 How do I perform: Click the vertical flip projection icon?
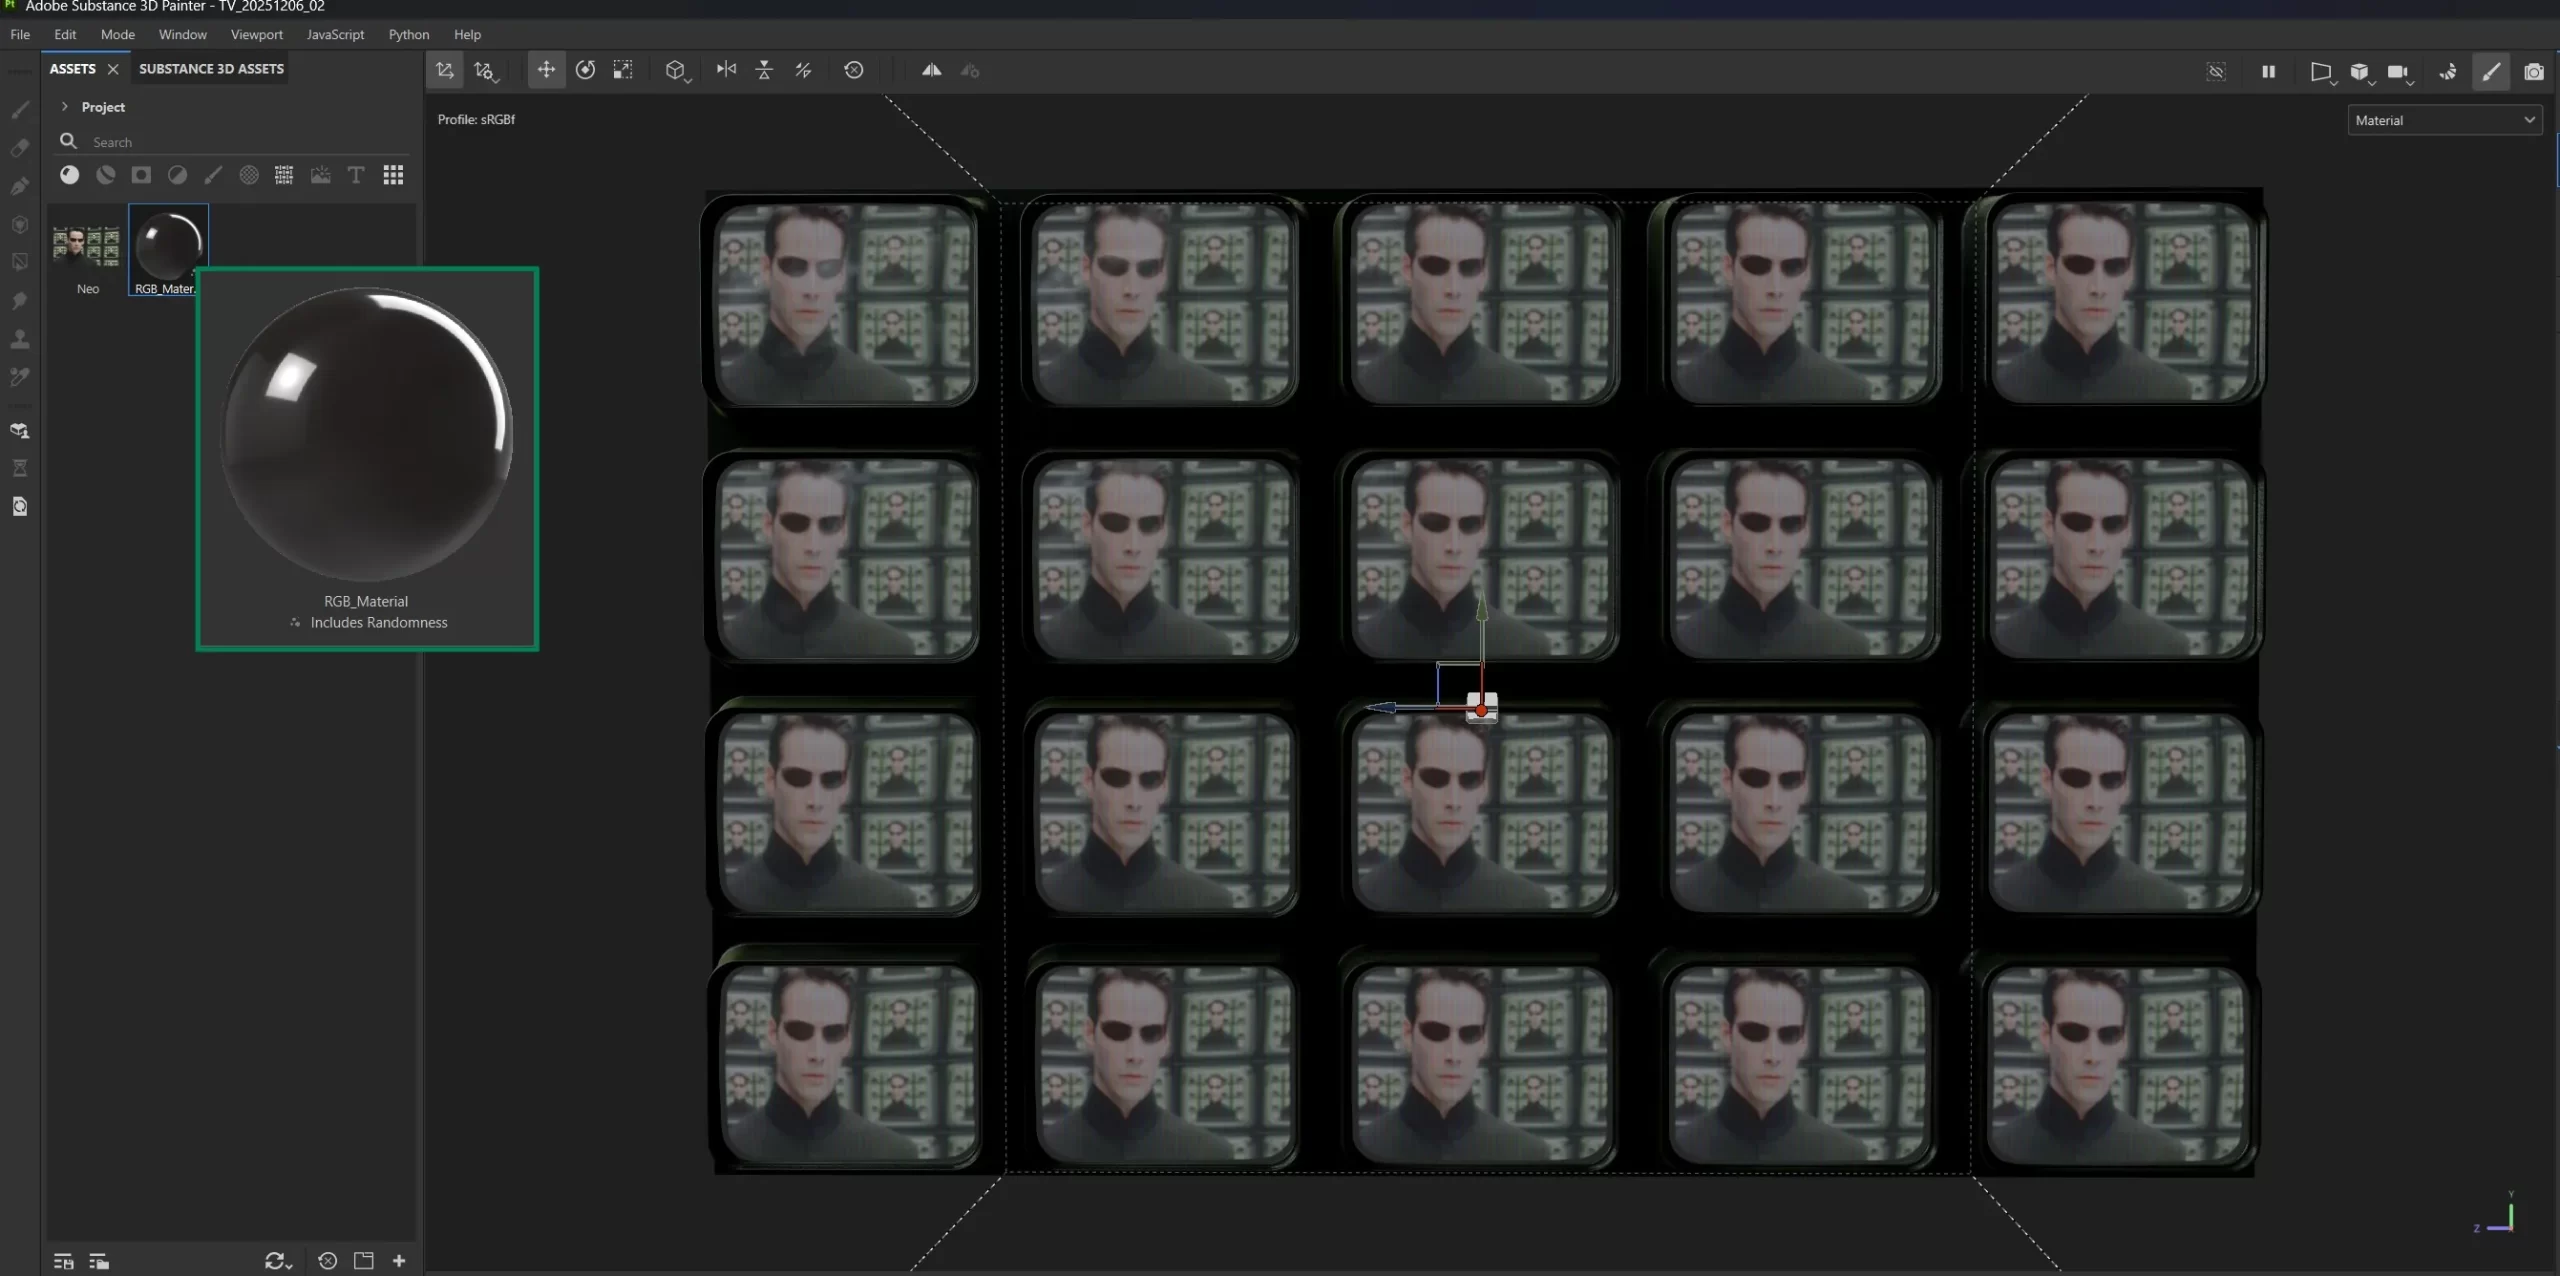pos(764,70)
